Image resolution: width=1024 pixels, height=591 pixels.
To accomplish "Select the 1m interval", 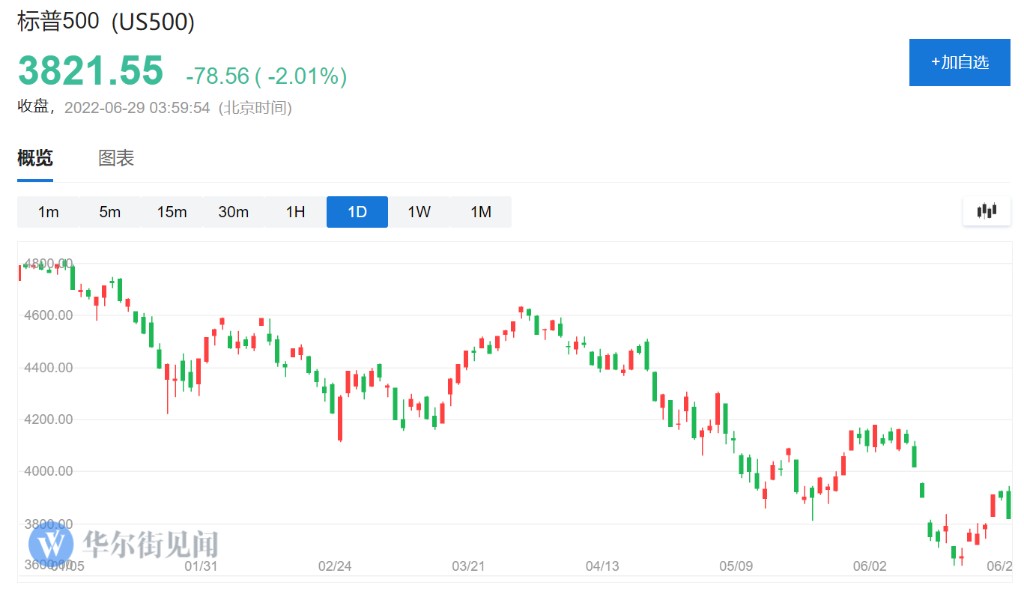I will (48, 212).
